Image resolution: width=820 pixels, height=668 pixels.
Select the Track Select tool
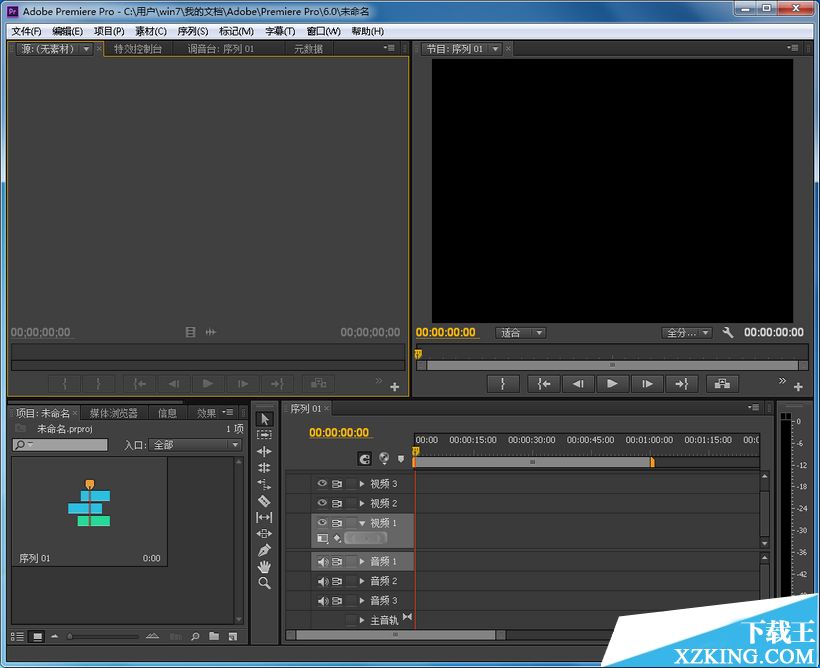[264, 435]
